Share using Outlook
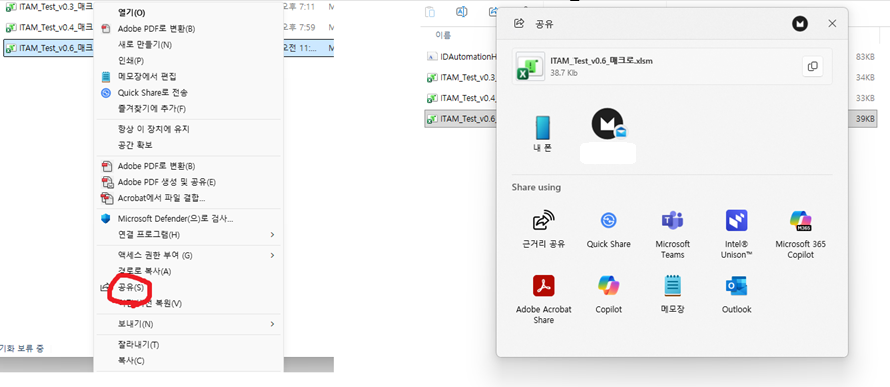 737,295
